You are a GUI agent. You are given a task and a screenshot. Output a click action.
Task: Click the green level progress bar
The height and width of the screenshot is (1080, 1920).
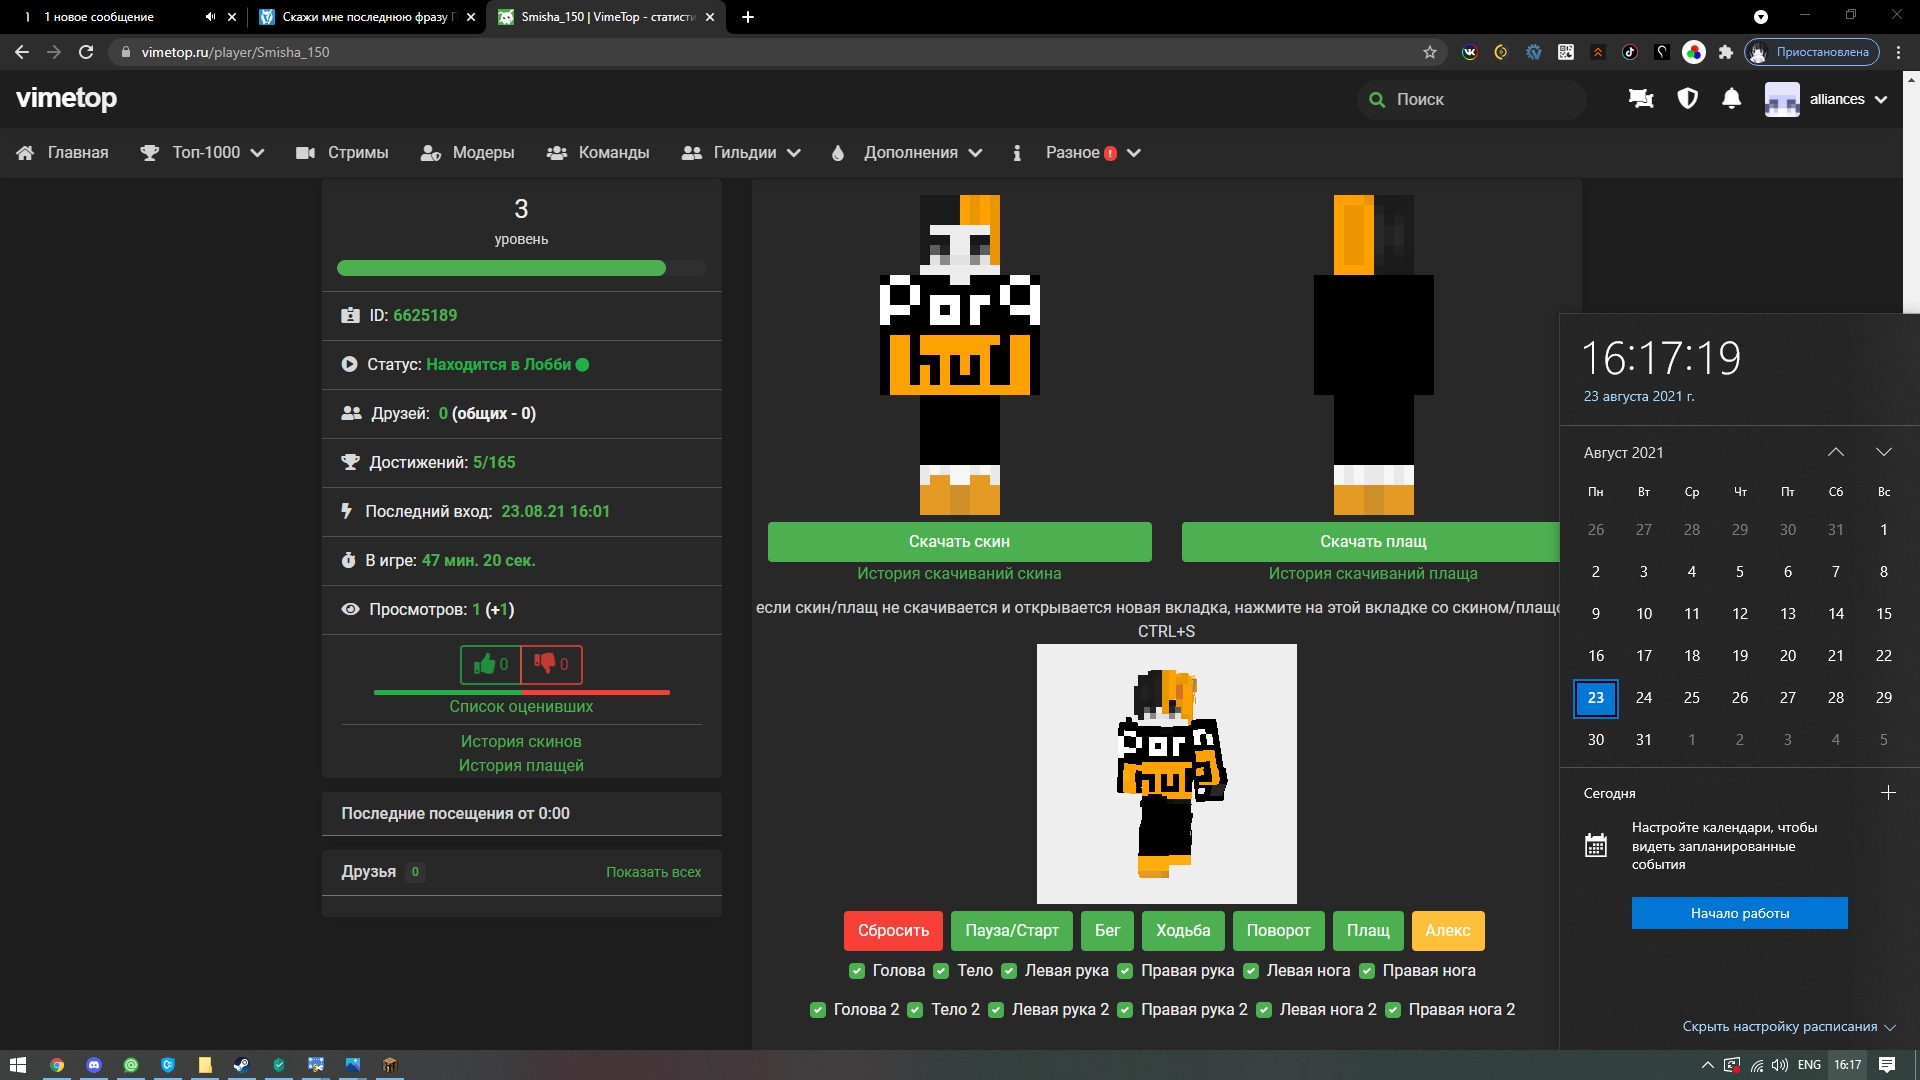pos(501,268)
